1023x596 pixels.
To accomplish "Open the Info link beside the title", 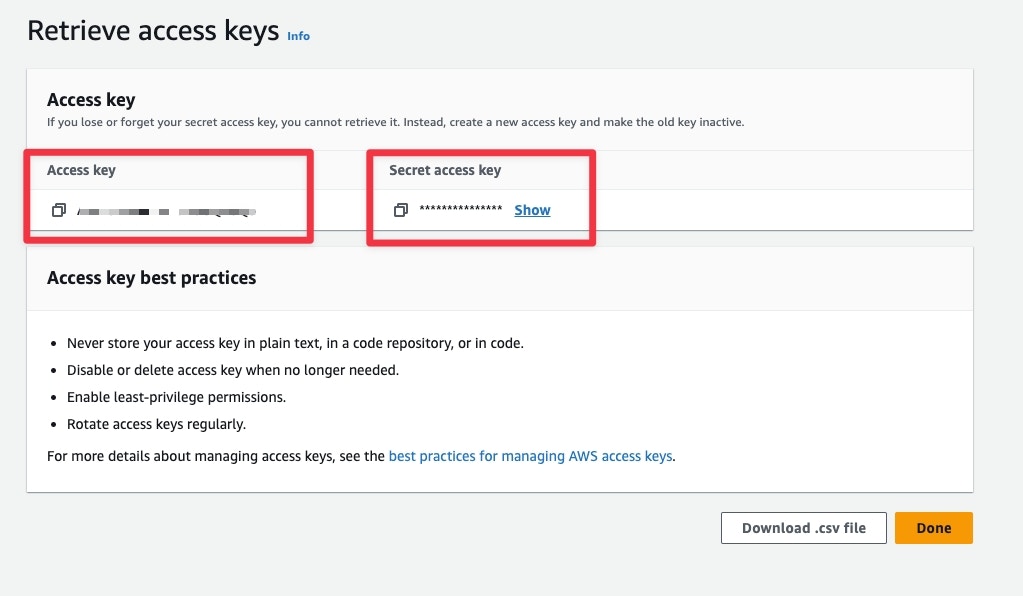I will pyautogui.click(x=298, y=36).
